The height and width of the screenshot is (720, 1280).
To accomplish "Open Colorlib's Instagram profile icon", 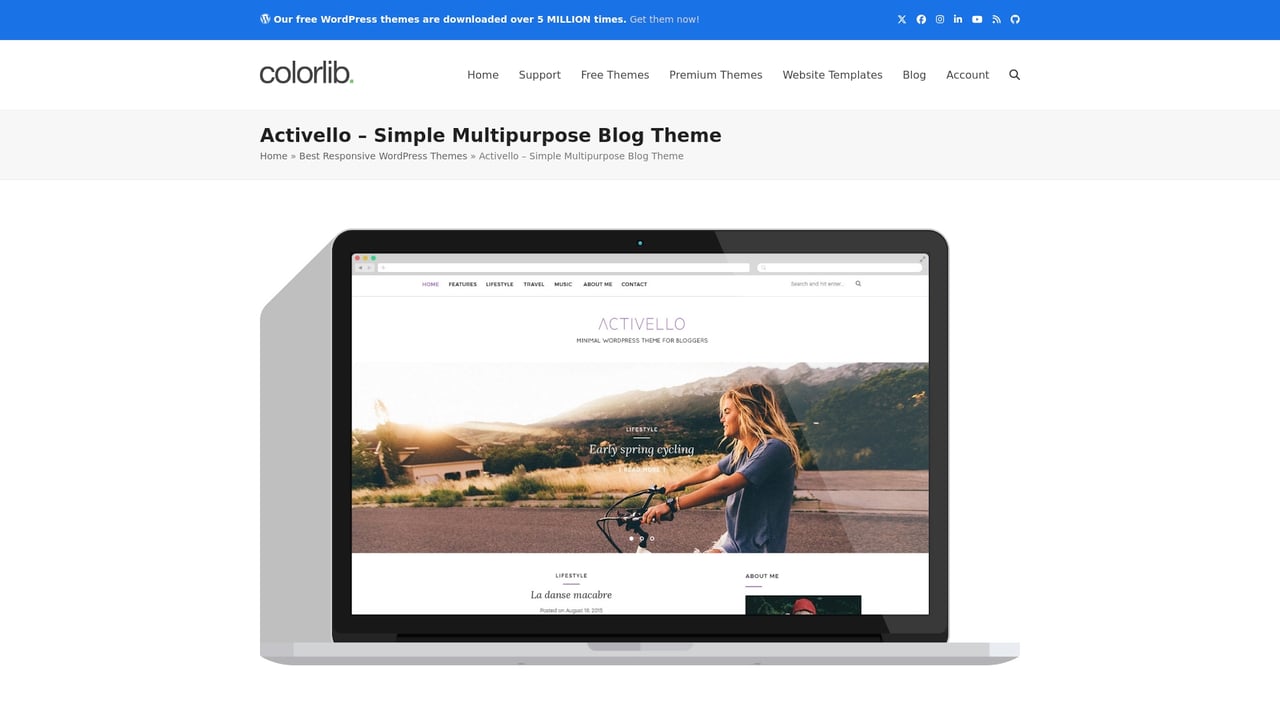I will click(939, 19).
